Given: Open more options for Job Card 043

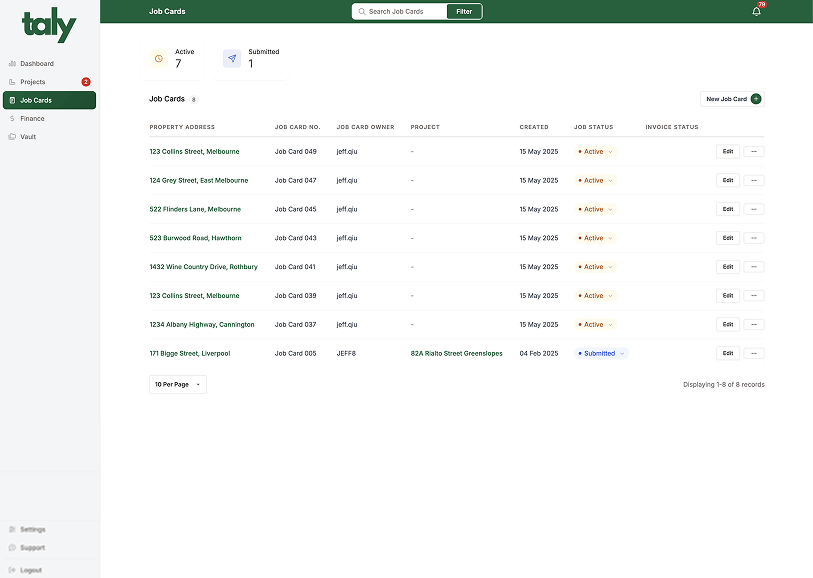Looking at the screenshot, I should tap(753, 238).
